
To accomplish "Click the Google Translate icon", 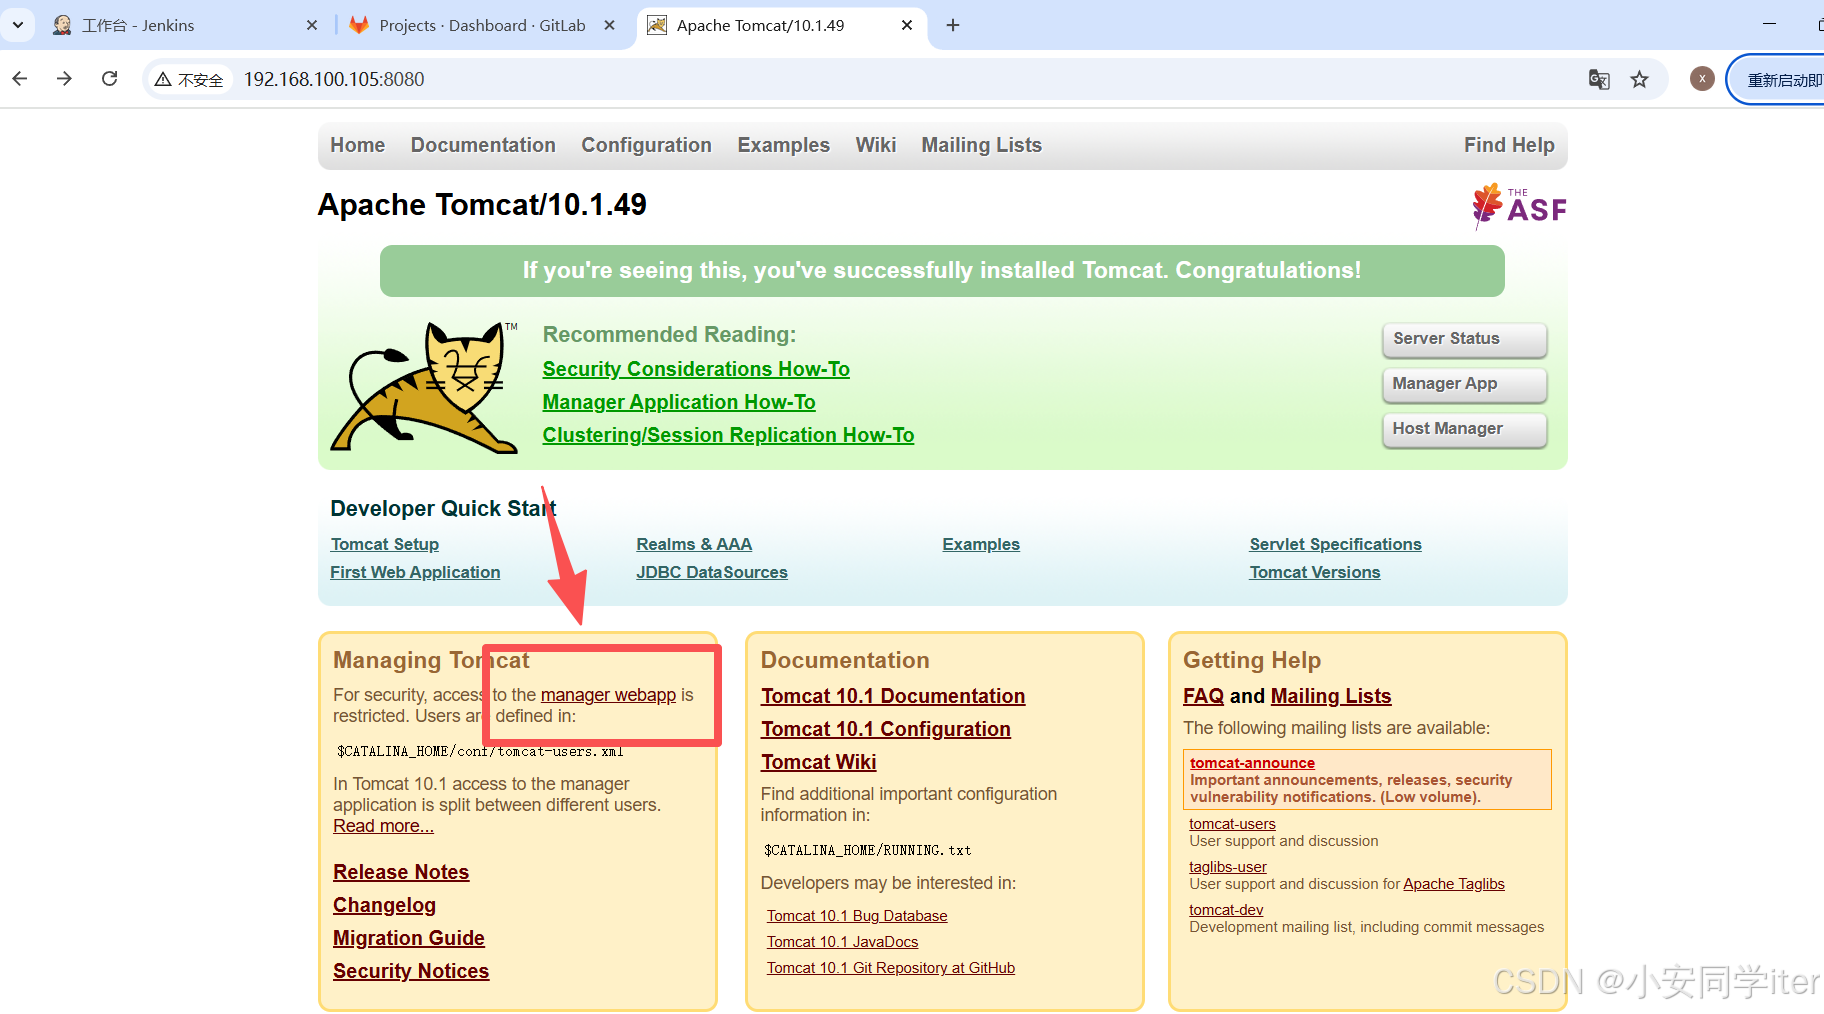I will click(1599, 79).
